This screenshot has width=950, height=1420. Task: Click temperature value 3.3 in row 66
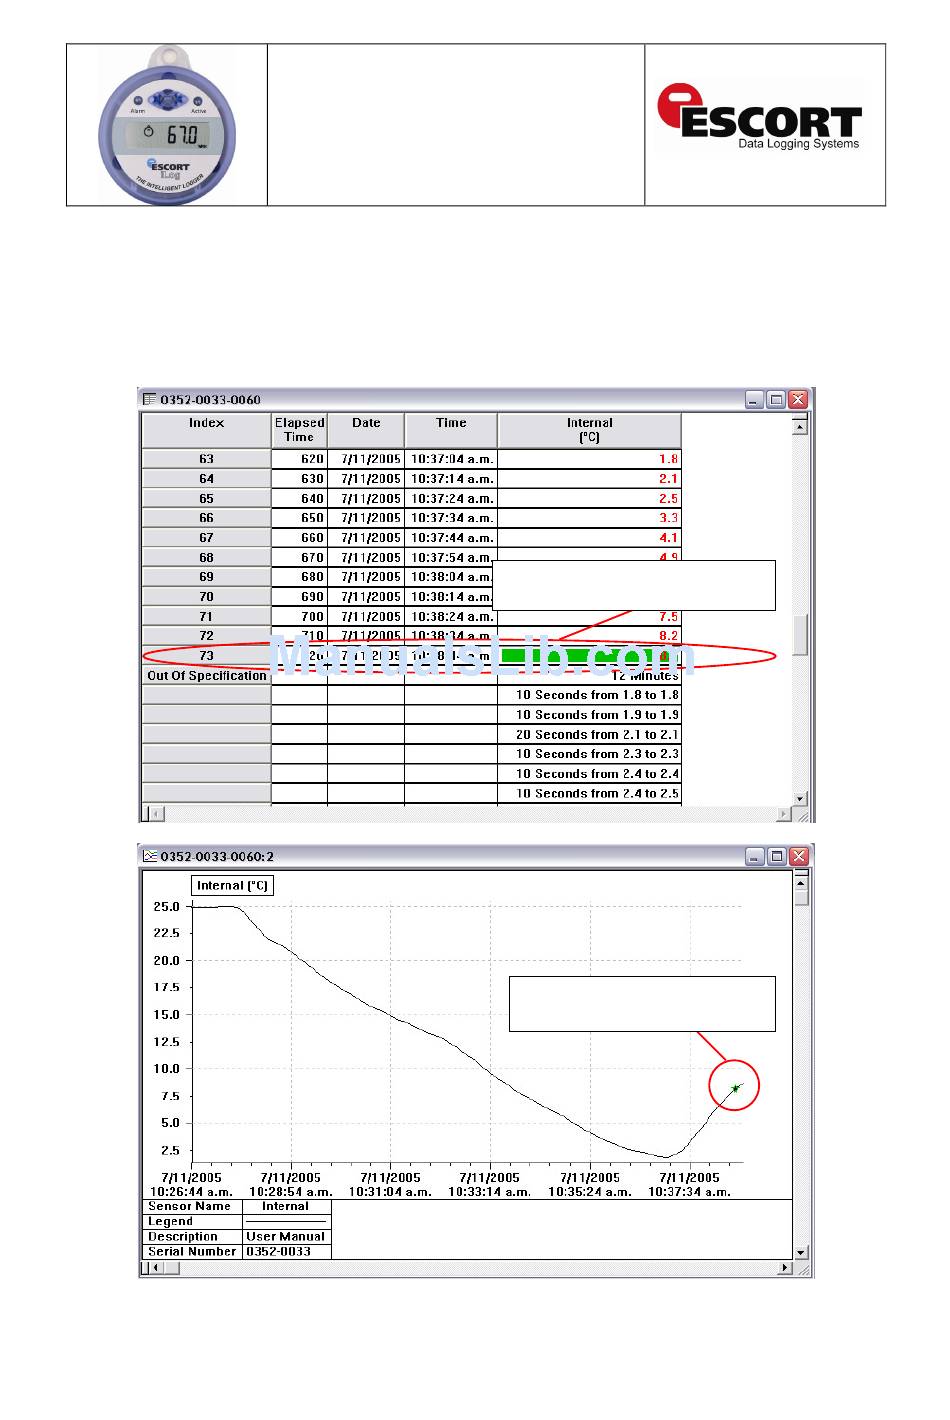(668, 518)
